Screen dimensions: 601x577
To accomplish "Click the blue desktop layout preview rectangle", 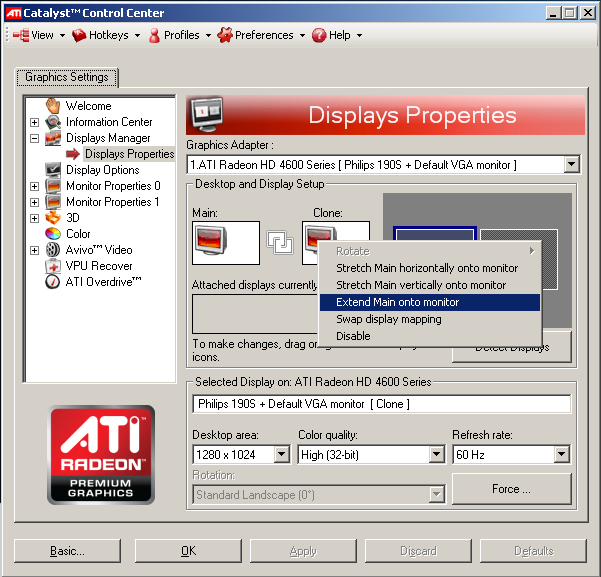I will tap(435, 233).
